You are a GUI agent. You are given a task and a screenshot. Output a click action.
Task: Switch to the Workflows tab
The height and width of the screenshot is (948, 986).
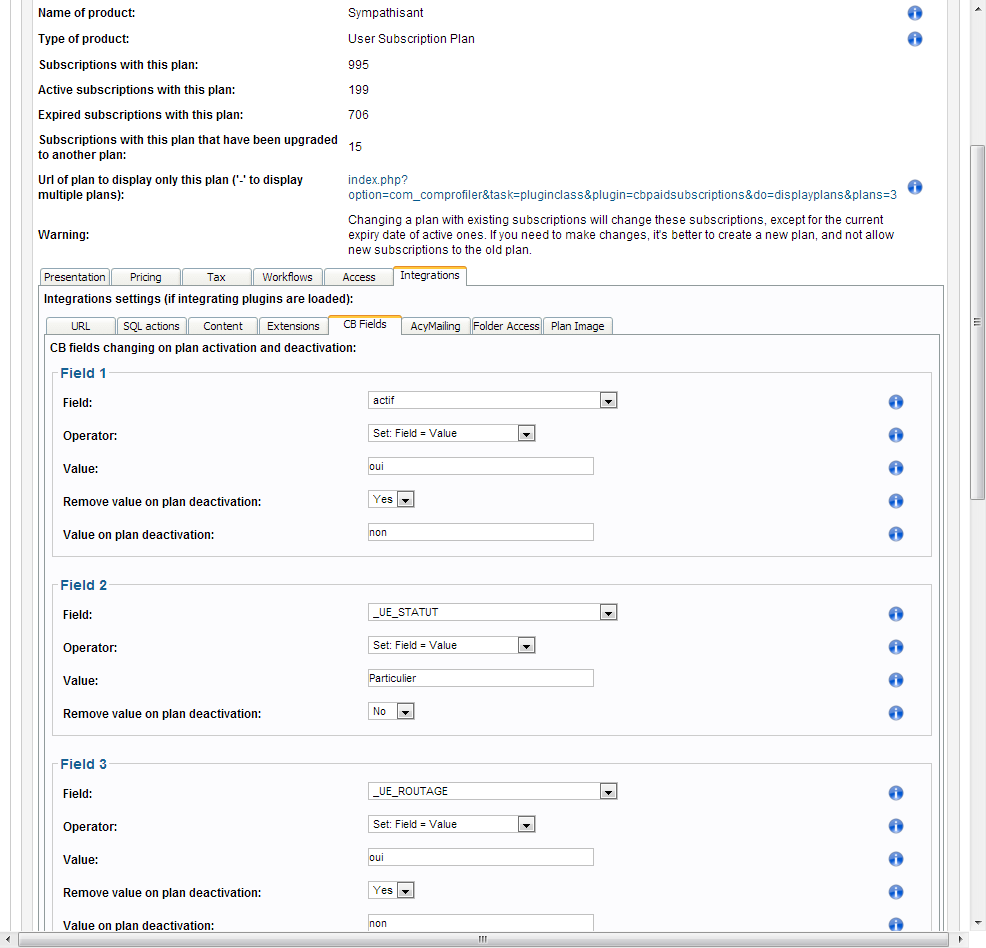click(287, 277)
